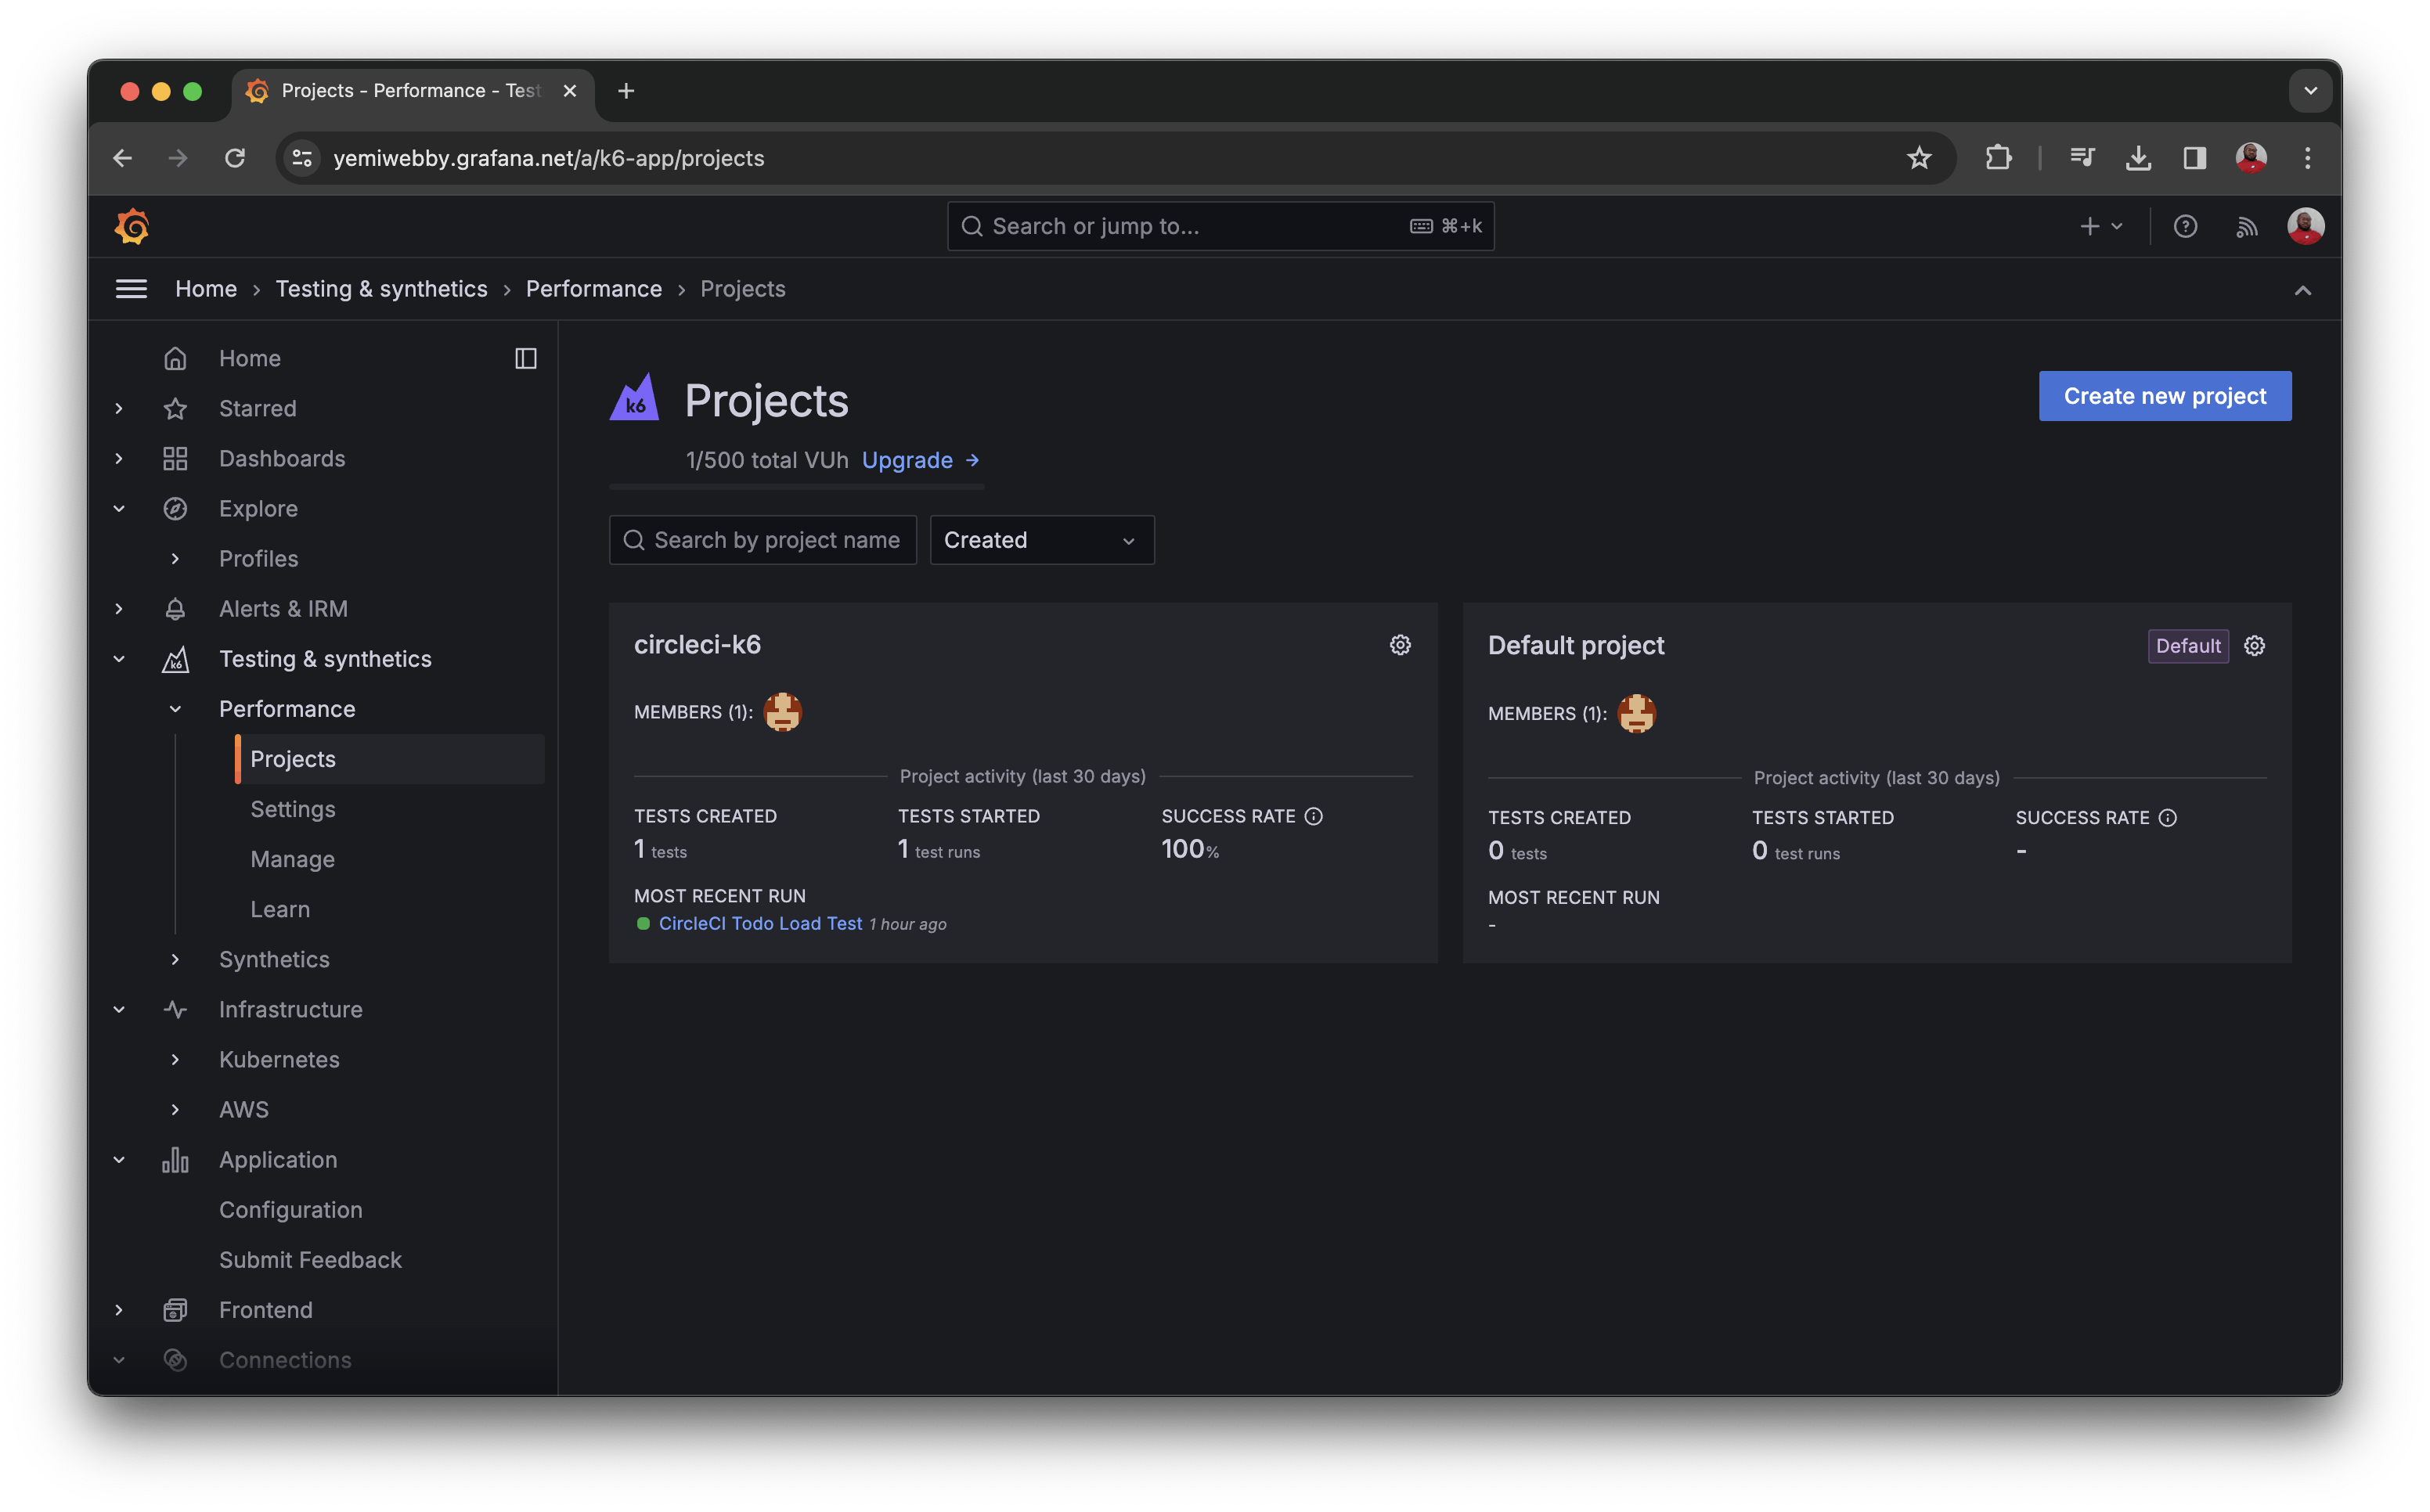Click the Search by project name field
The height and width of the screenshot is (1512, 2430).
(x=763, y=539)
